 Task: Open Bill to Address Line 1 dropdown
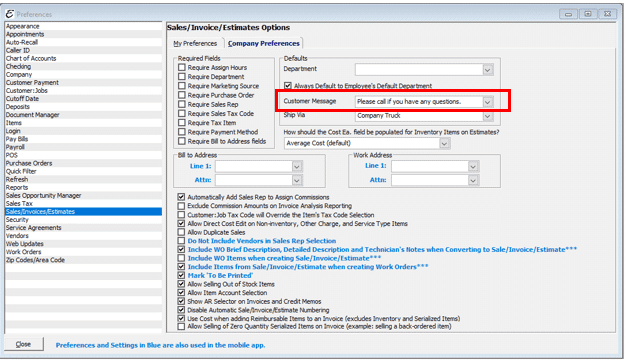tap(297, 166)
